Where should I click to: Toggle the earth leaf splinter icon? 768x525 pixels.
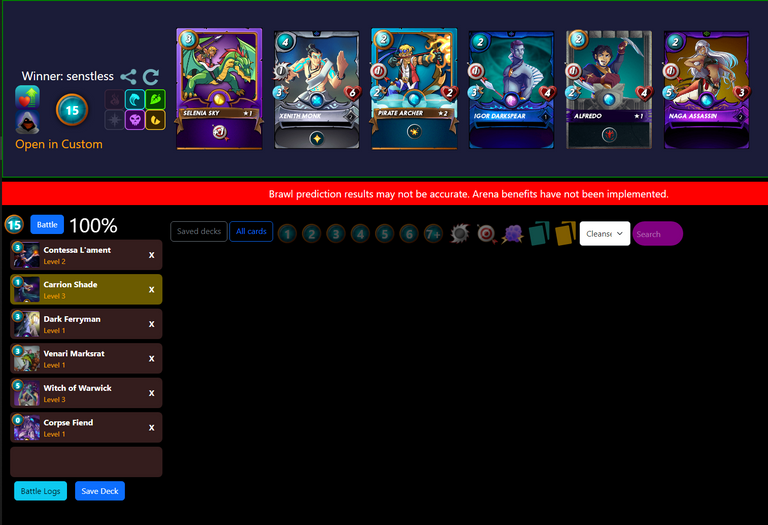155,99
